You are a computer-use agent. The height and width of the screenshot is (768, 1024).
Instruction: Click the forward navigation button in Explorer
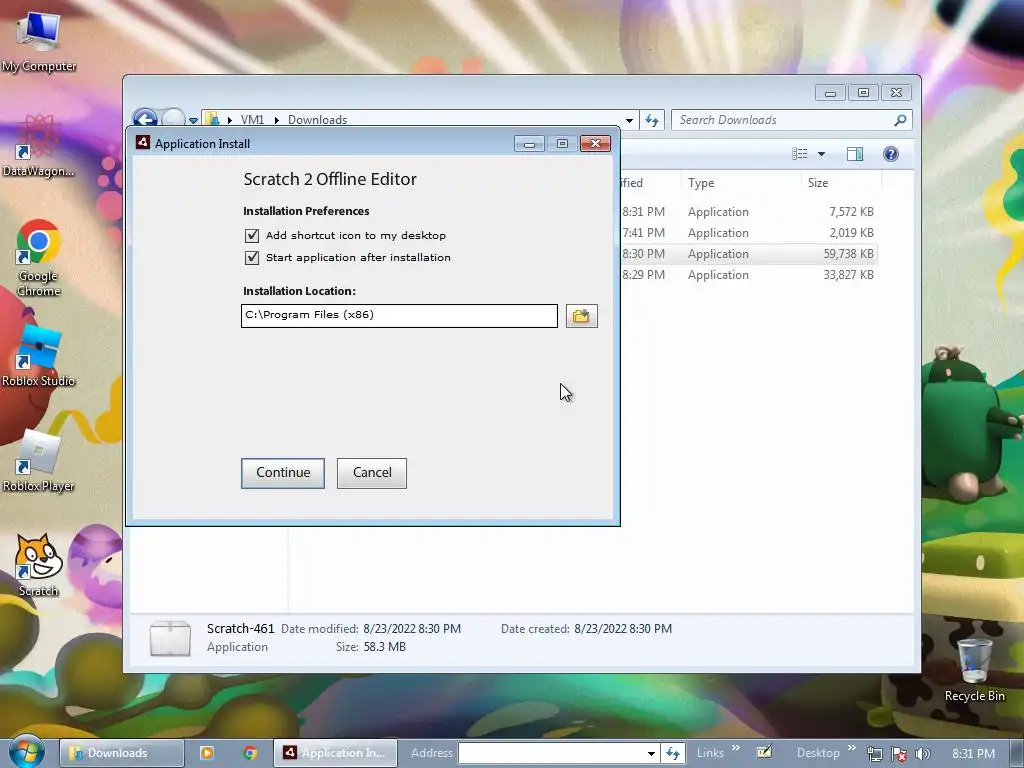coord(173,119)
